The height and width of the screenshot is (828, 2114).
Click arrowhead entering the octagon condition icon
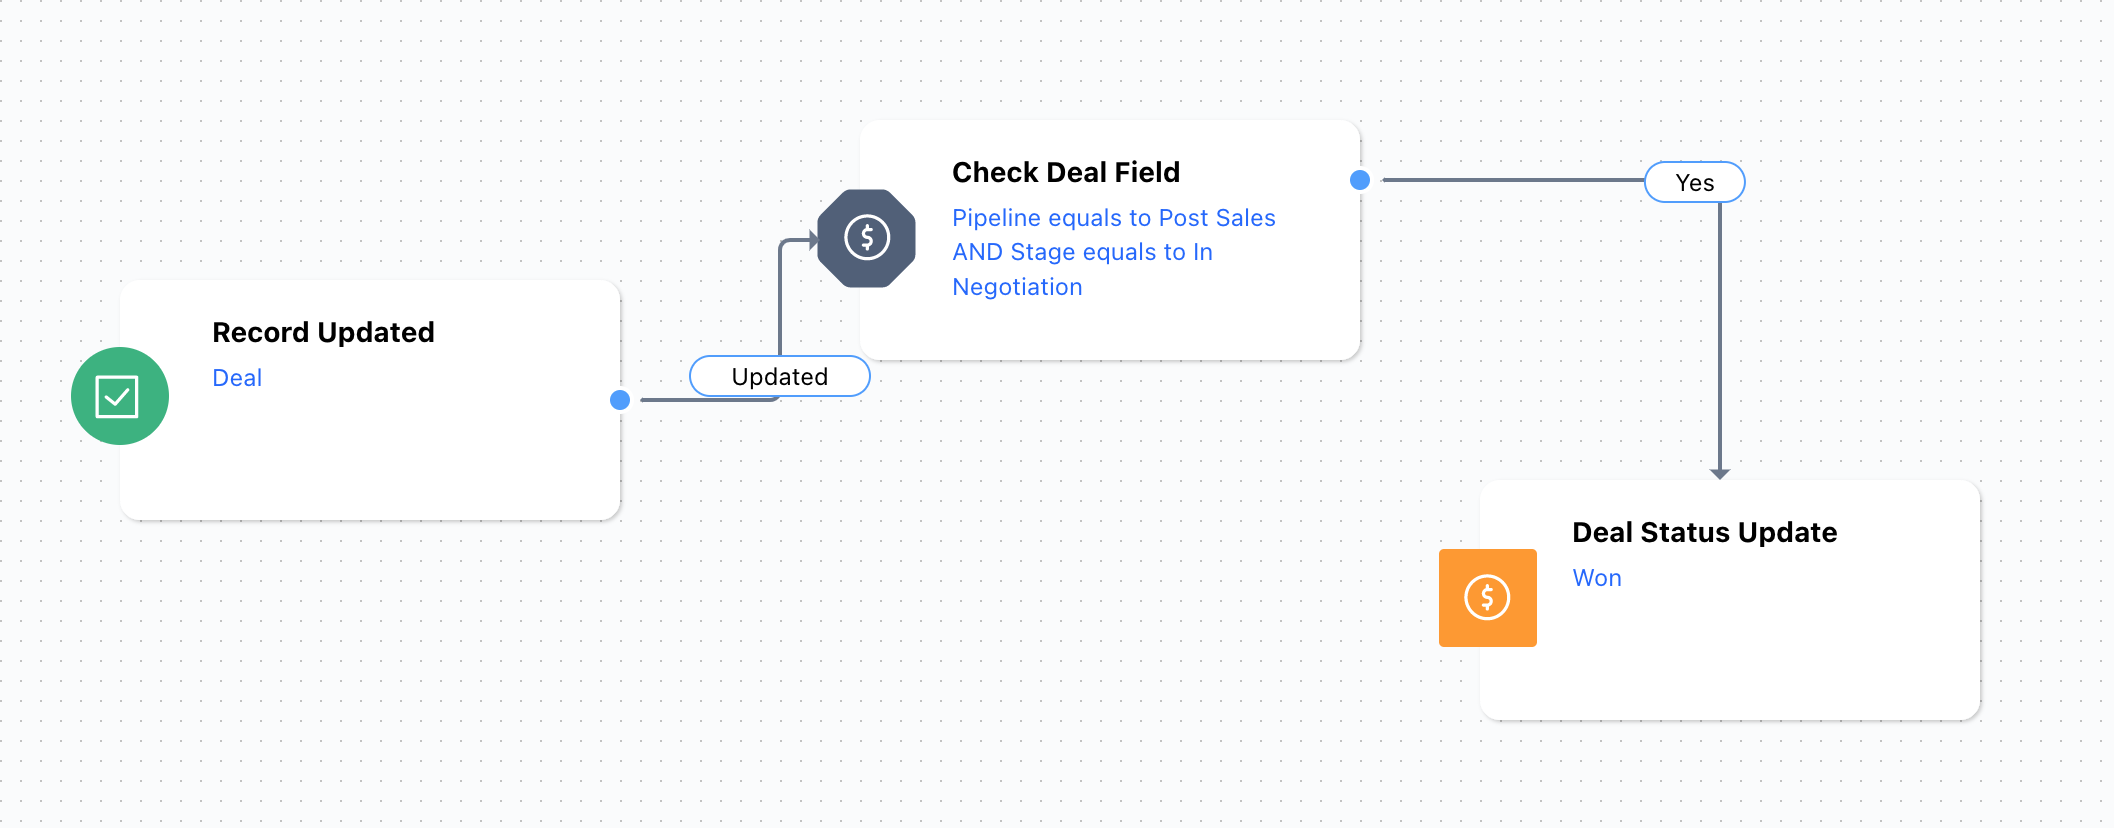point(814,240)
